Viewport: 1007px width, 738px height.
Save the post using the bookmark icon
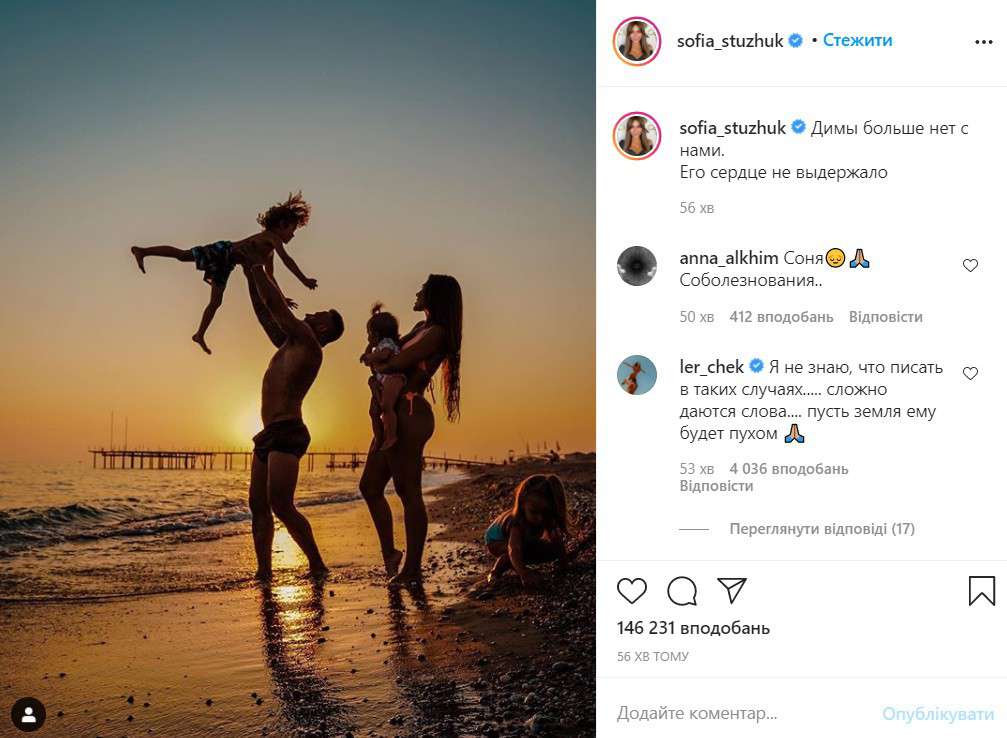coord(981,591)
